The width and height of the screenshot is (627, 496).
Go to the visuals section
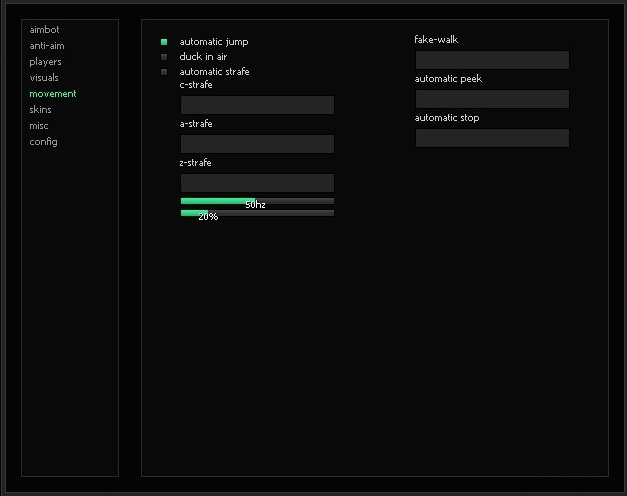point(44,78)
